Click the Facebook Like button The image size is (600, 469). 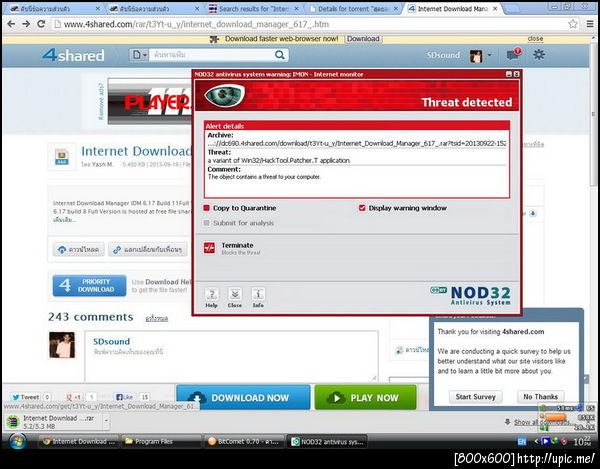(124, 397)
